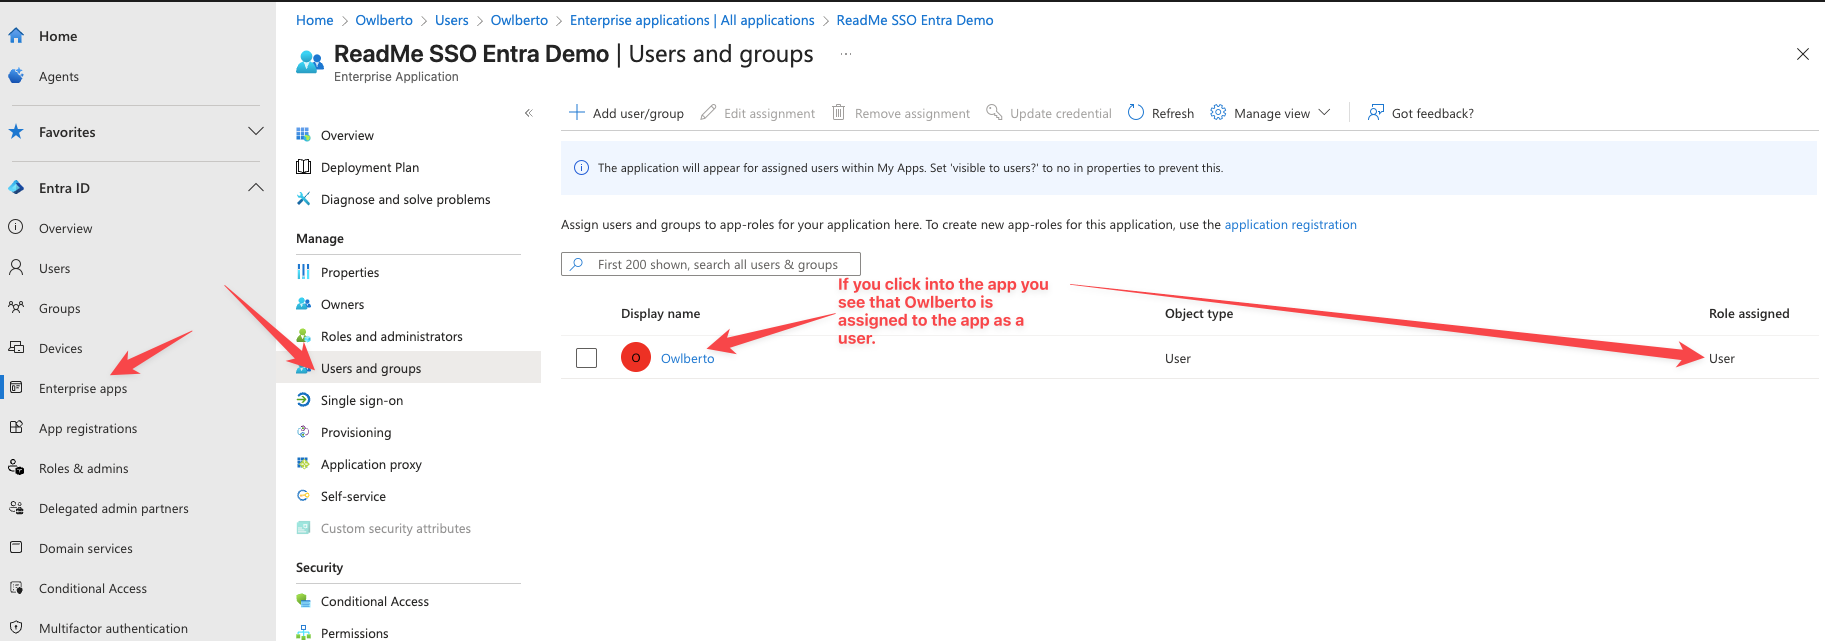Click the Domain services icon
Viewport: 1825px width, 641px height.
point(16,548)
